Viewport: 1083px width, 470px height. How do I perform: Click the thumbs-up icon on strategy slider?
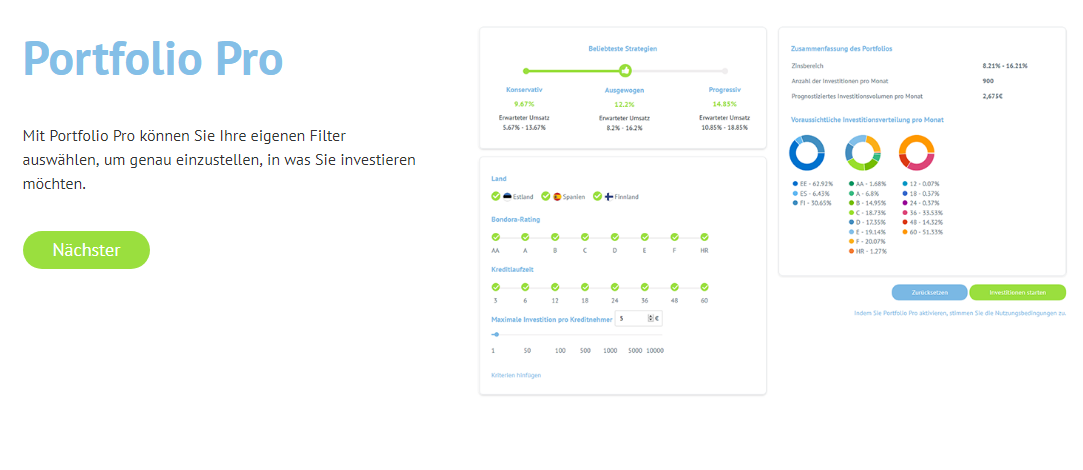click(625, 71)
